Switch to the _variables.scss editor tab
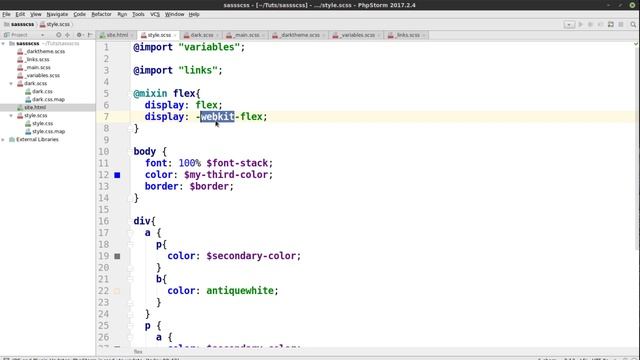 357,35
